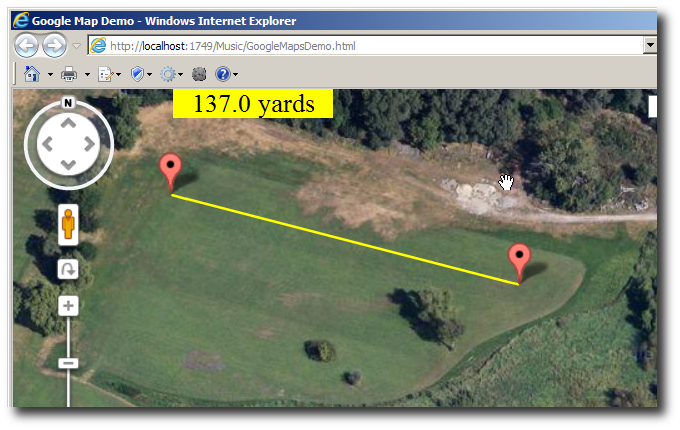Image resolution: width=680 pixels, height=430 pixels.
Task: Select the orange Street View pegman
Action: 68,225
